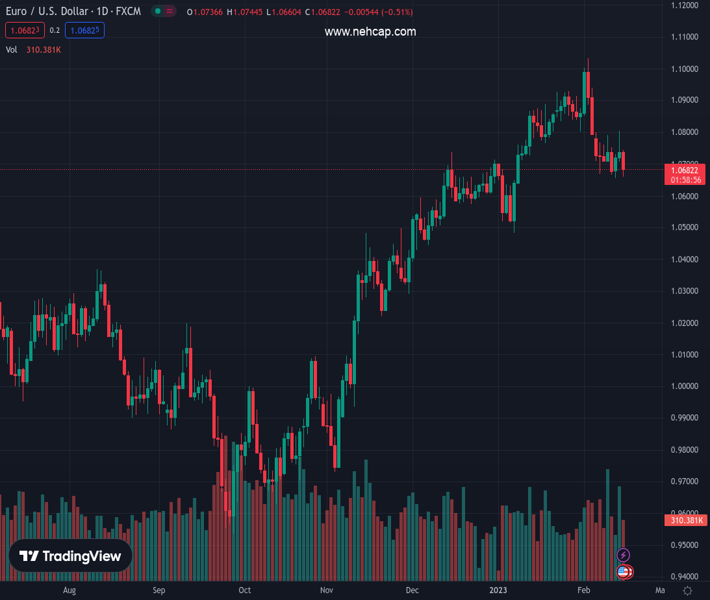This screenshot has height=600, width=710.
Task: Open the US flag economic event icon
Action: (x=624, y=571)
